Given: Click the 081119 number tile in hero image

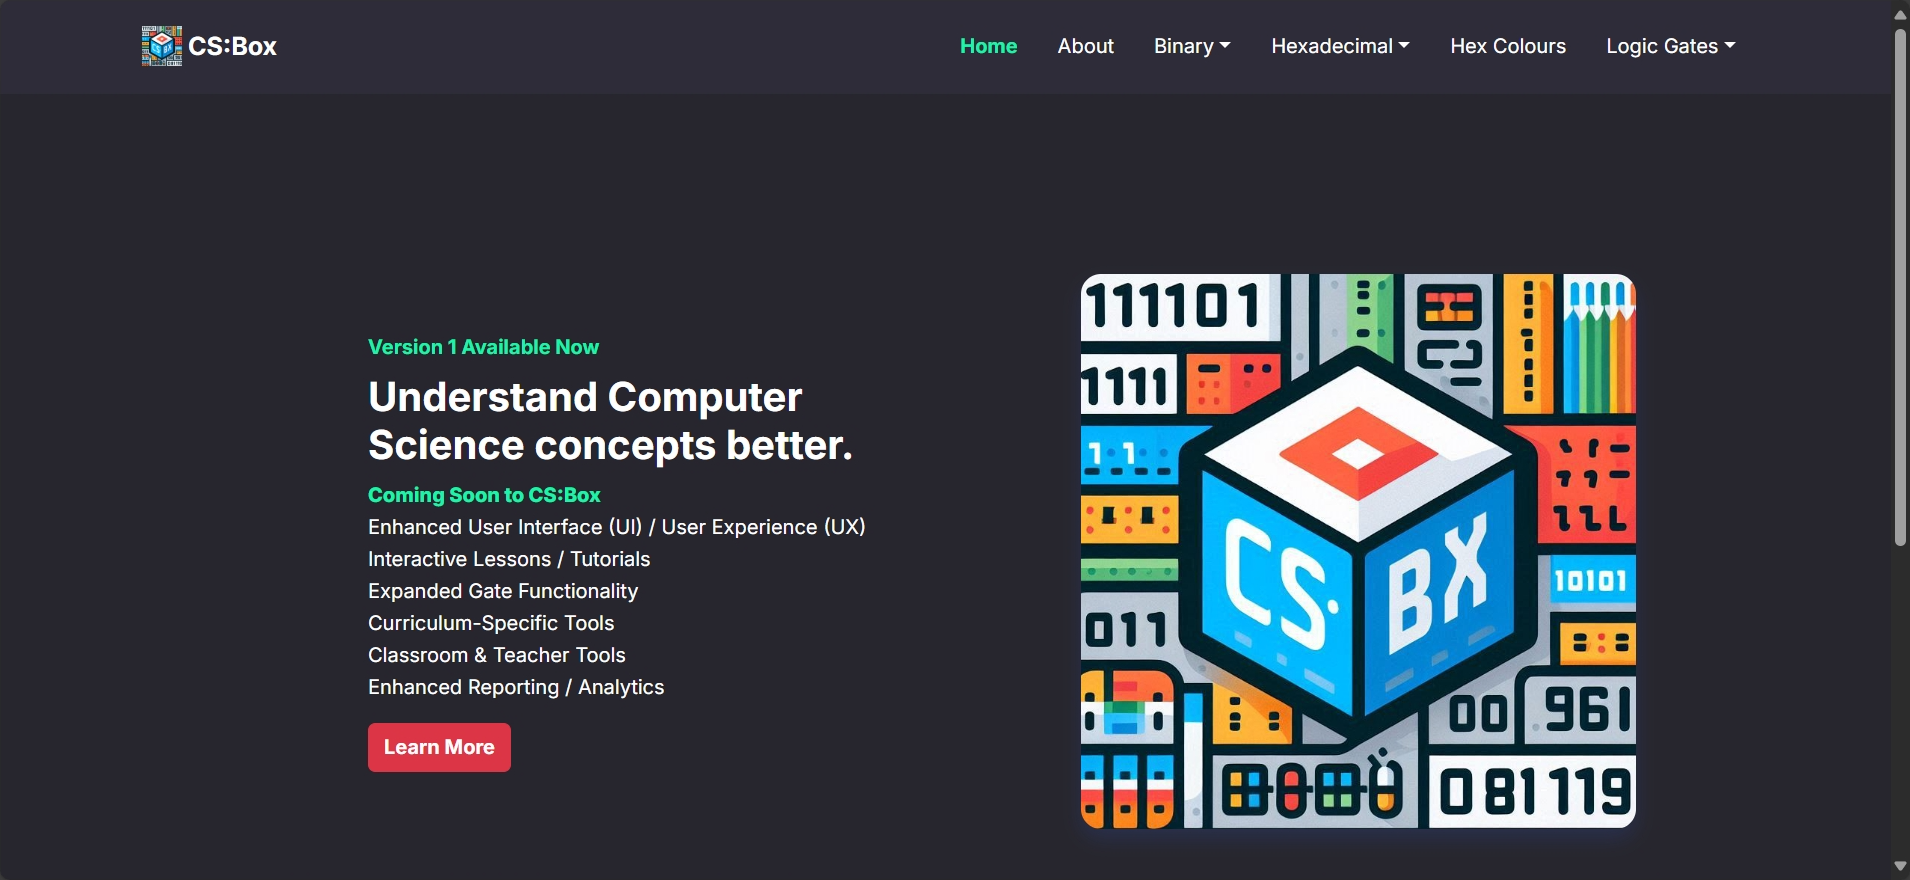Looking at the screenshot, I should point(1534,793).
